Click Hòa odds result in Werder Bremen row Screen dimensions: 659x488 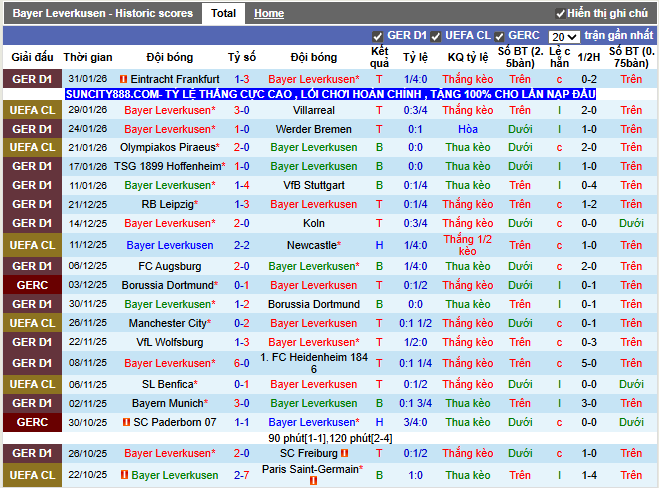click(x=468, y=129)
